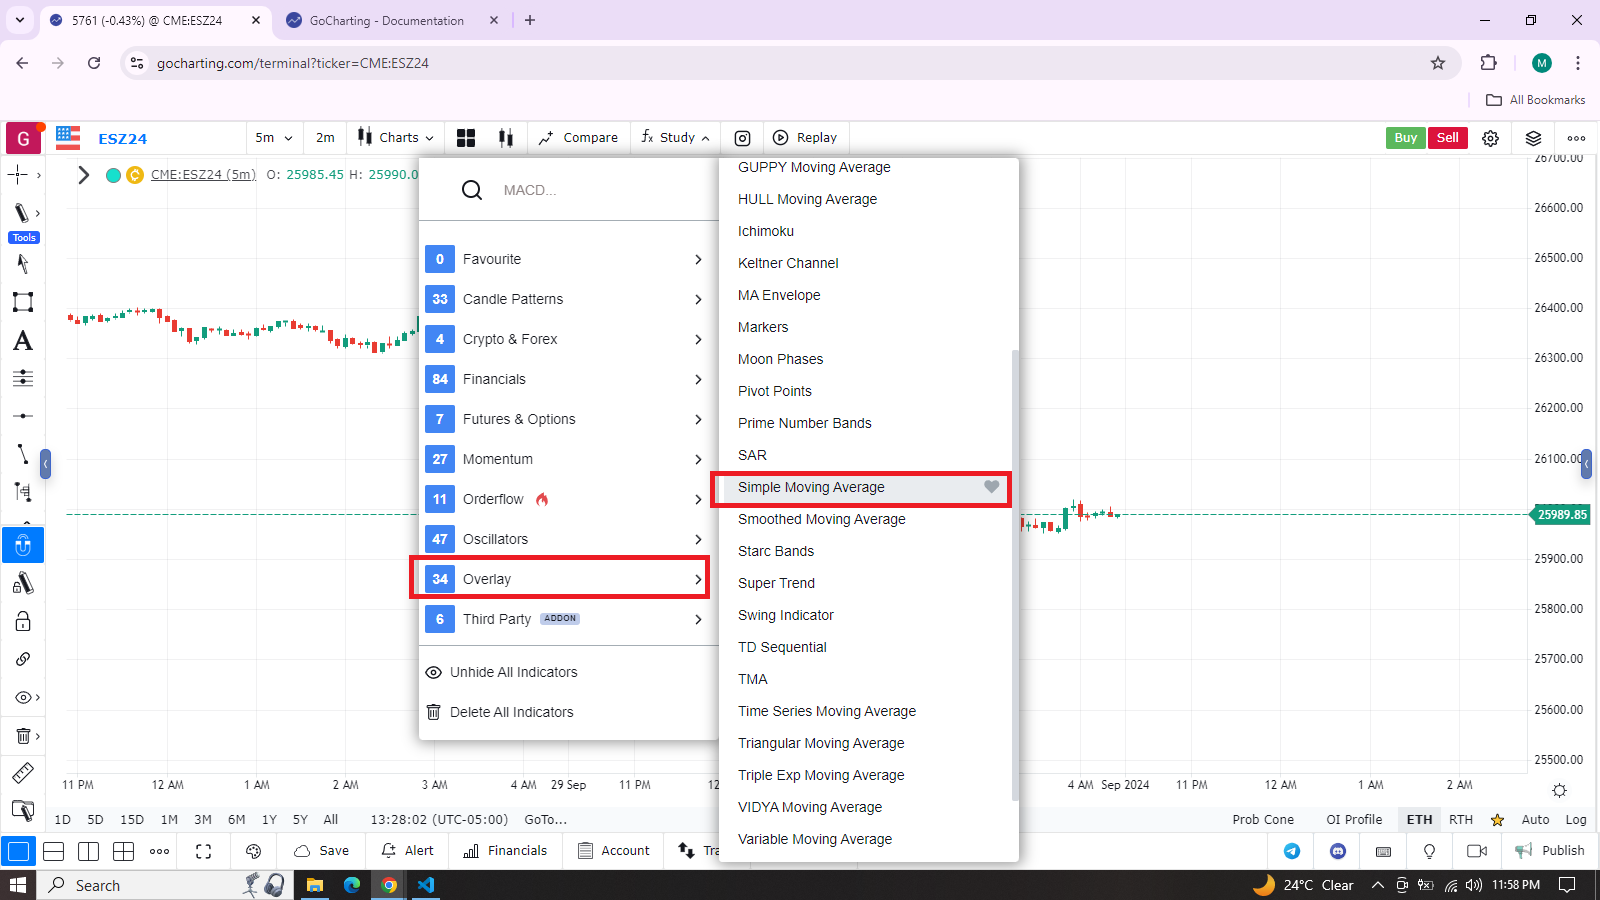Switch to GoCharting Documentation tab
This screenshot has width=1600, height=900.
click(387, 20)
